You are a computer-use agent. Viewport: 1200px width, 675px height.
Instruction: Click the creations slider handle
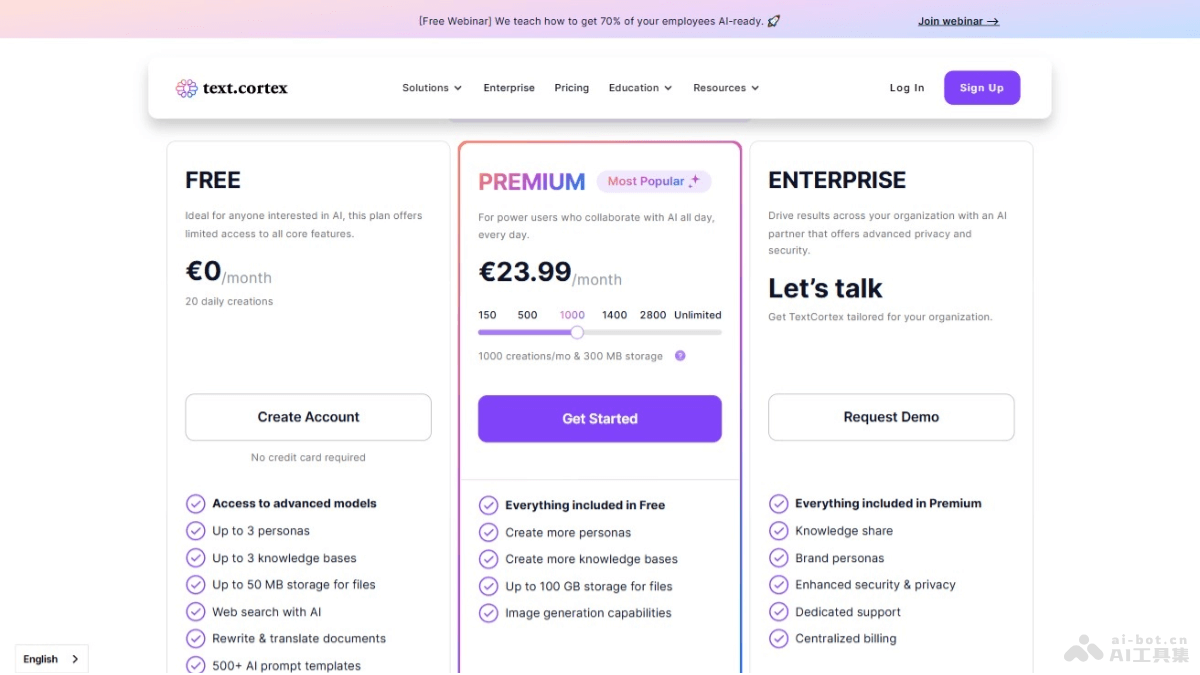pyautogui.click(x=577, y=332)
